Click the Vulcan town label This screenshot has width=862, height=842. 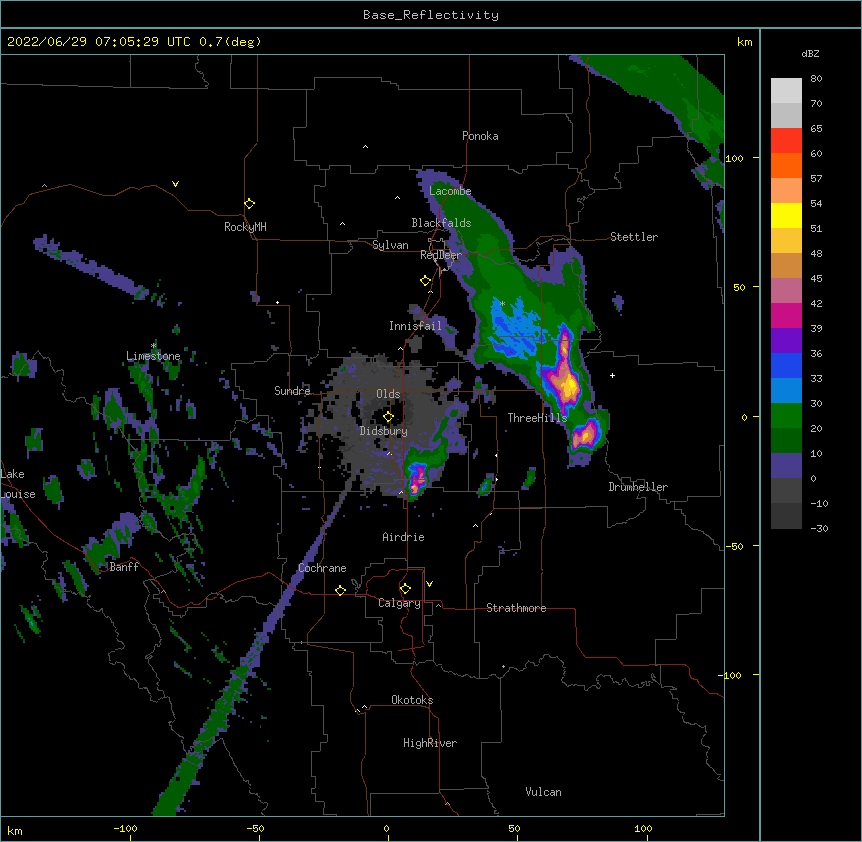point(543,792)
